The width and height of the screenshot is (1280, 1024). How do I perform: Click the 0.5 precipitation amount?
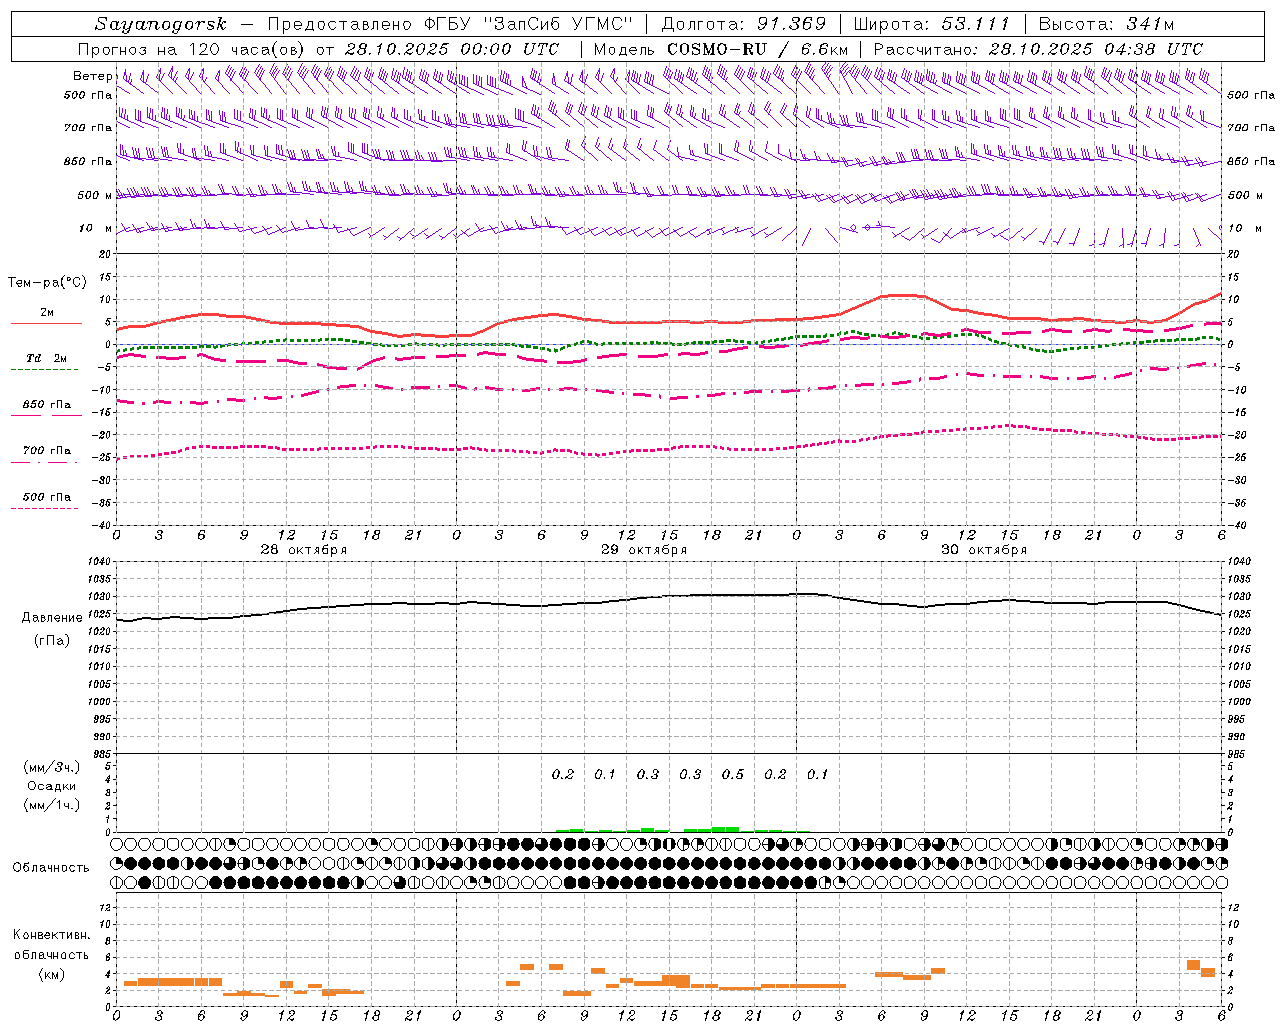coord(733,774)
